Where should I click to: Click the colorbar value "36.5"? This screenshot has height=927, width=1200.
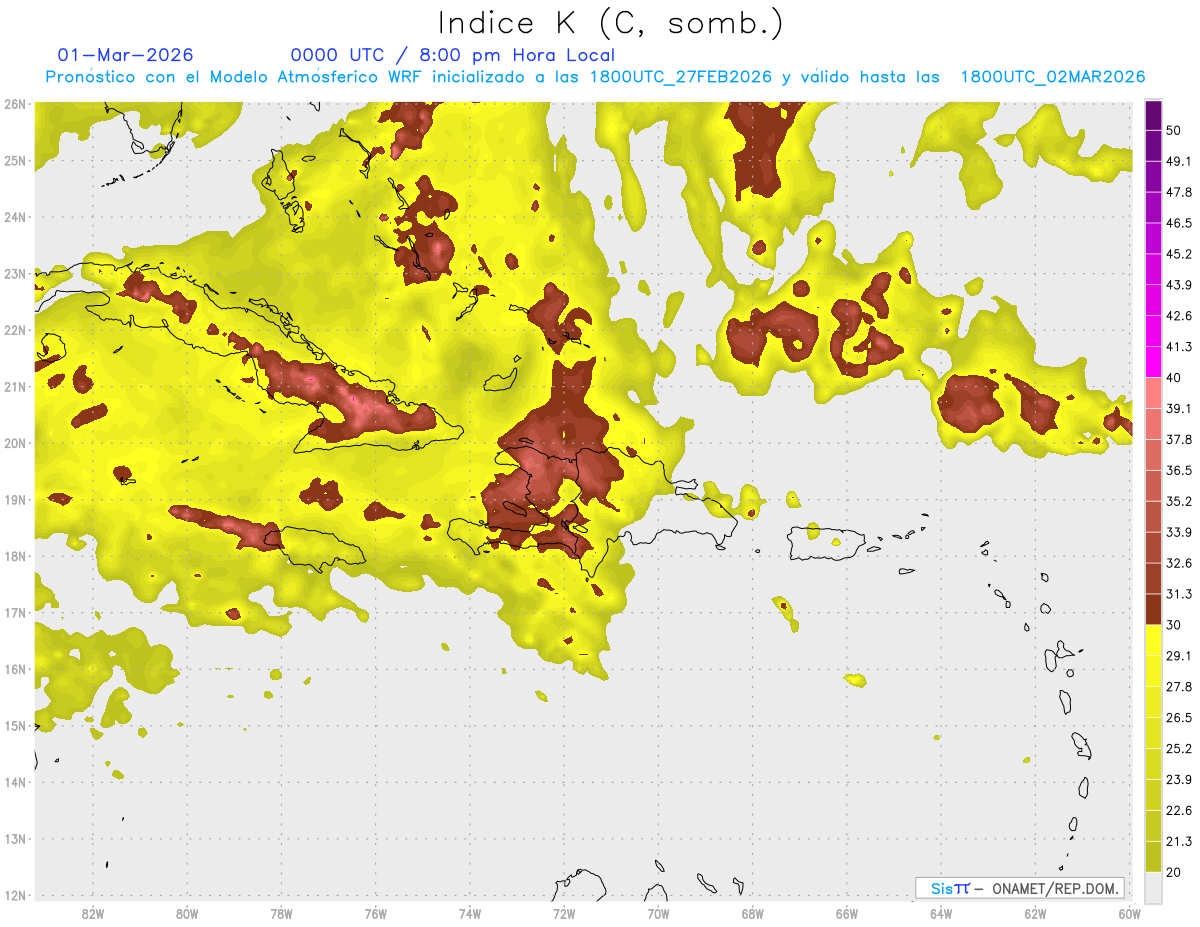tap(1179, 470)
